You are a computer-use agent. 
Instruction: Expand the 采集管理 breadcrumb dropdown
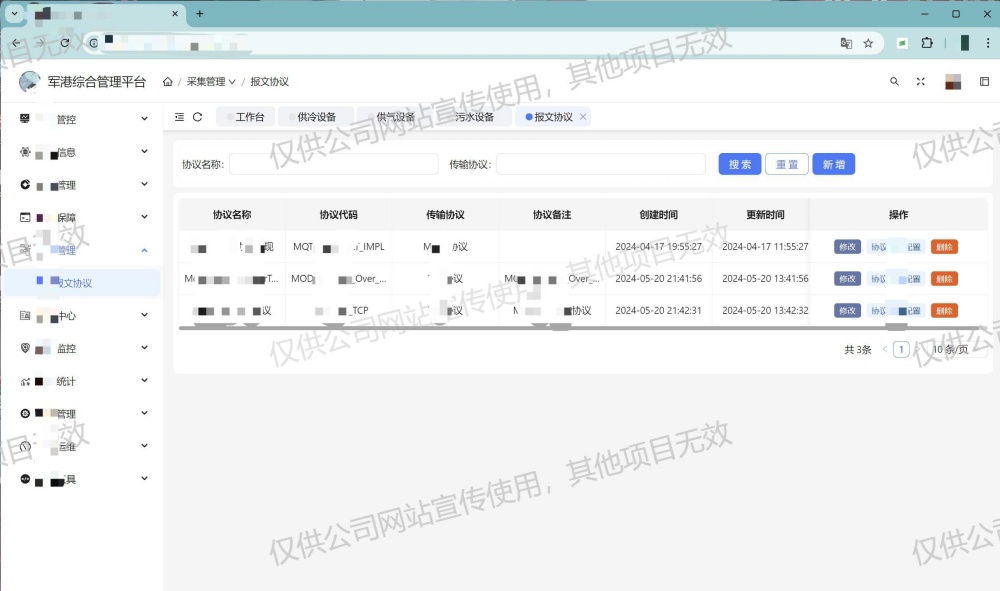tap(211, 82)
